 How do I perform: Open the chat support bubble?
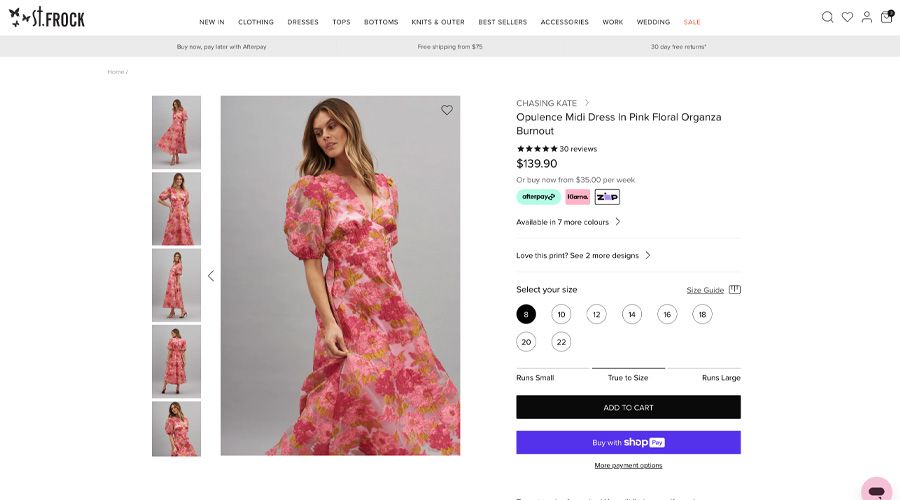876,491
